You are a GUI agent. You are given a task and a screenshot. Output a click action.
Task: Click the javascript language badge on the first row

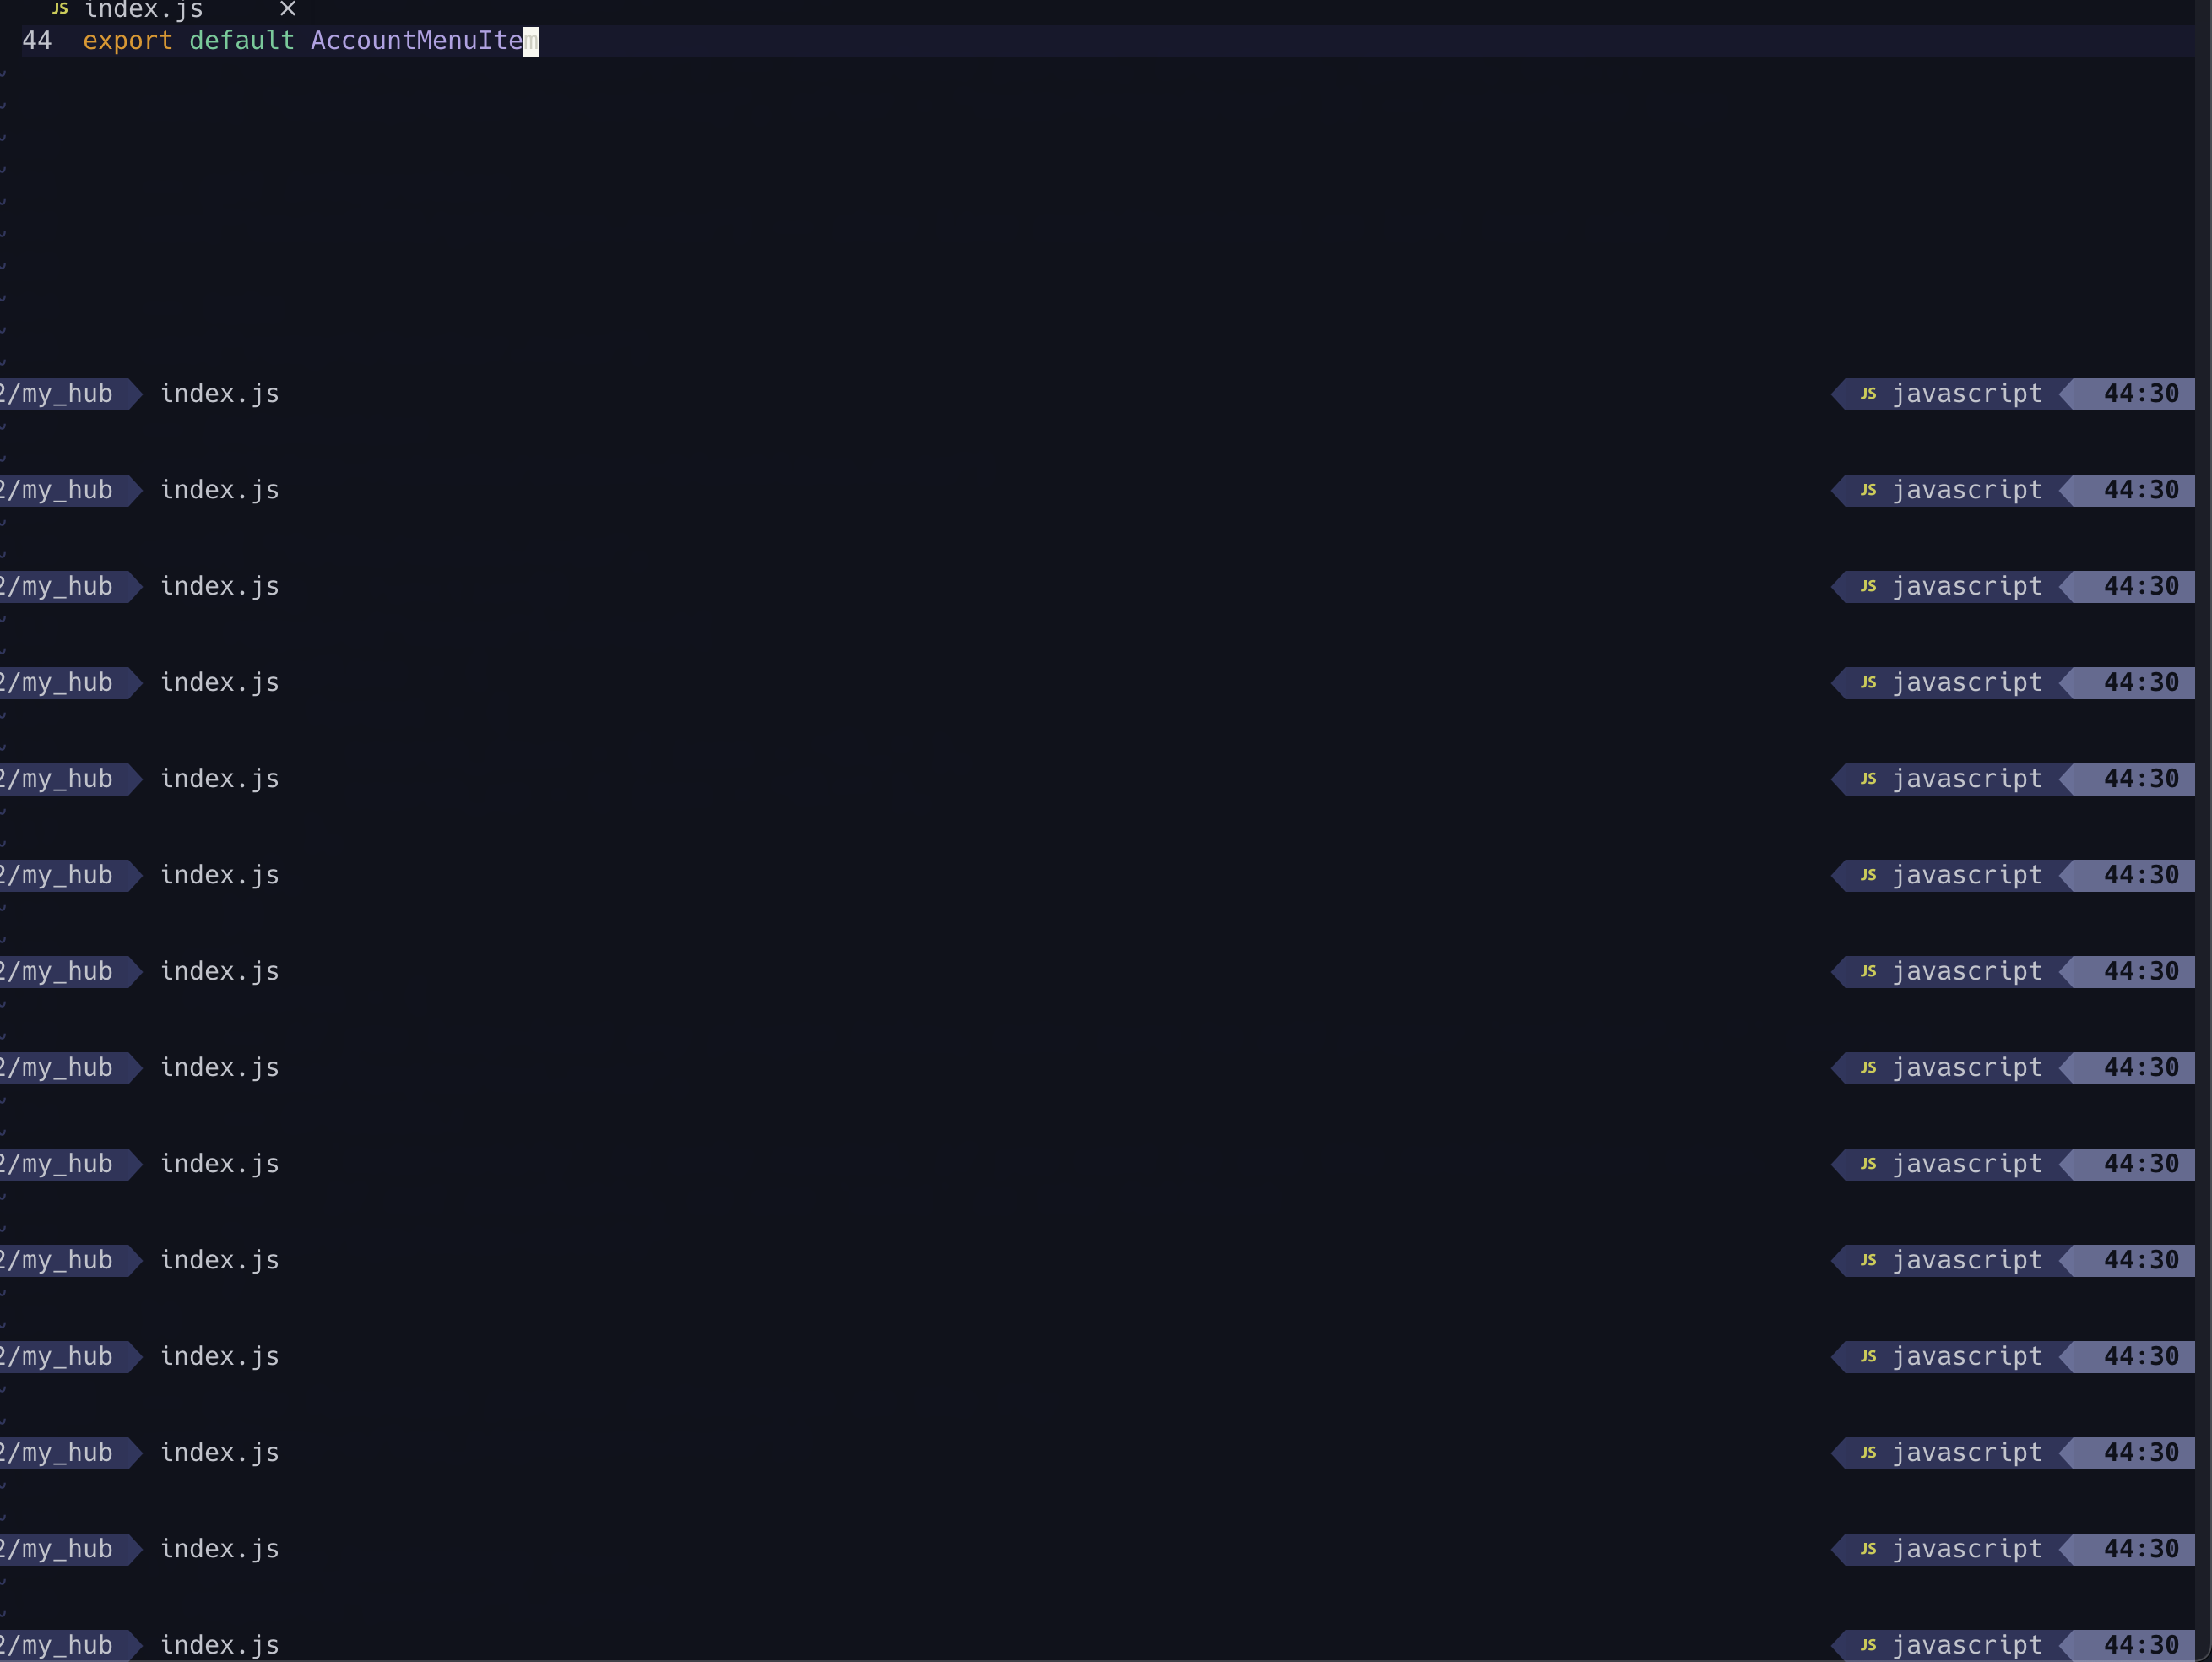(1966, 393)
